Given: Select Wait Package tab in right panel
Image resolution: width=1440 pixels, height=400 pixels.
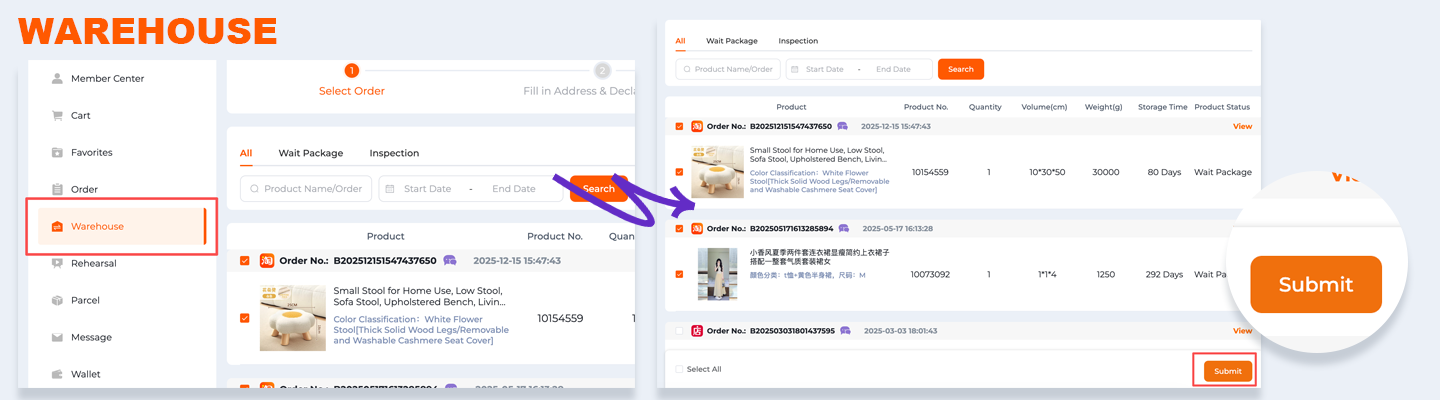Looking at the screenshot, I should (x=732, y=41).
